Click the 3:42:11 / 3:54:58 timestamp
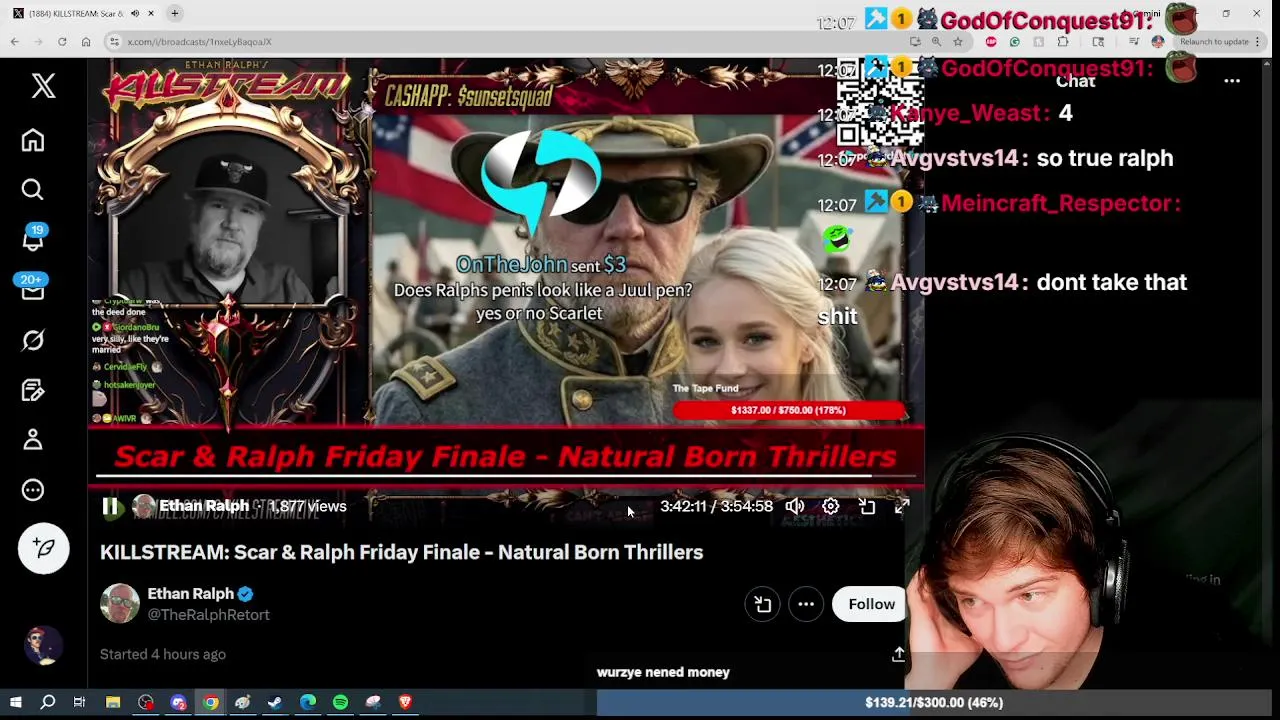 point(716,506)
